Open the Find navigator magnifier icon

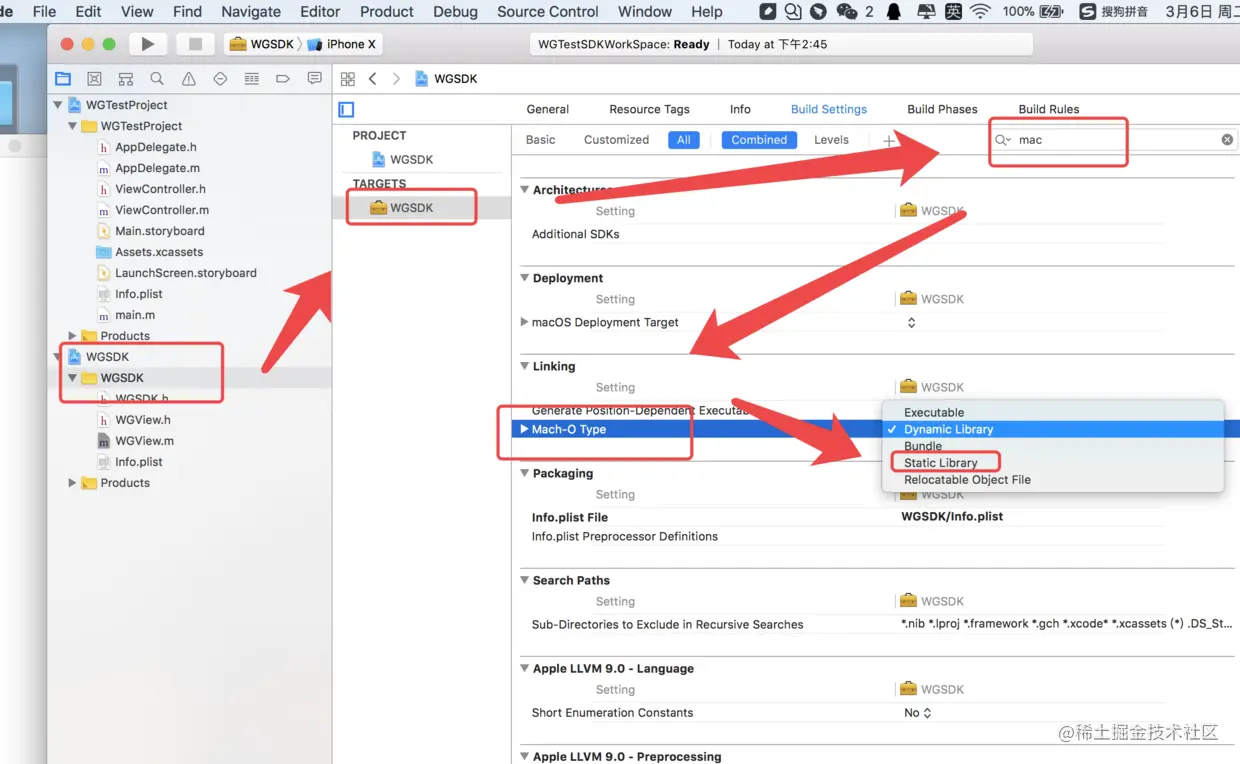(x=157, y=79)
